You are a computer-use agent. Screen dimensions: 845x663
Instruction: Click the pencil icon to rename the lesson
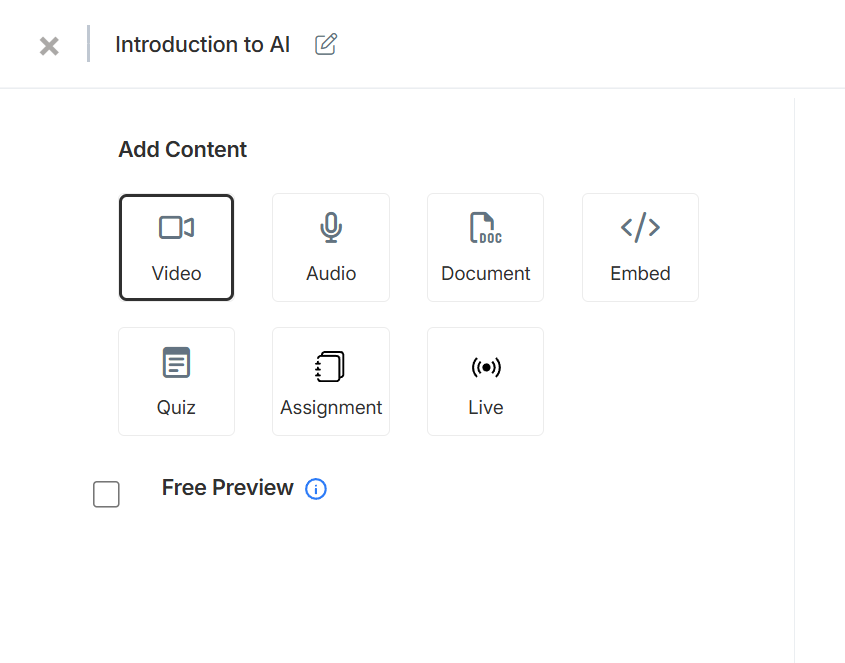click(x=326, y=44)
